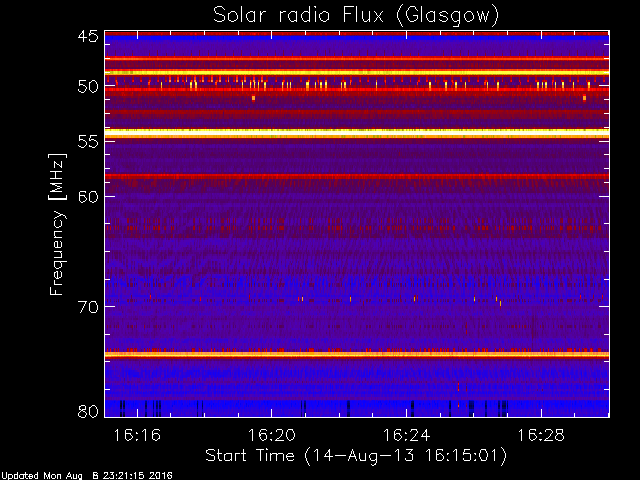Click the yellow emission band near 74 MHz
Viewport: 640px width, 480px height.
357,355
